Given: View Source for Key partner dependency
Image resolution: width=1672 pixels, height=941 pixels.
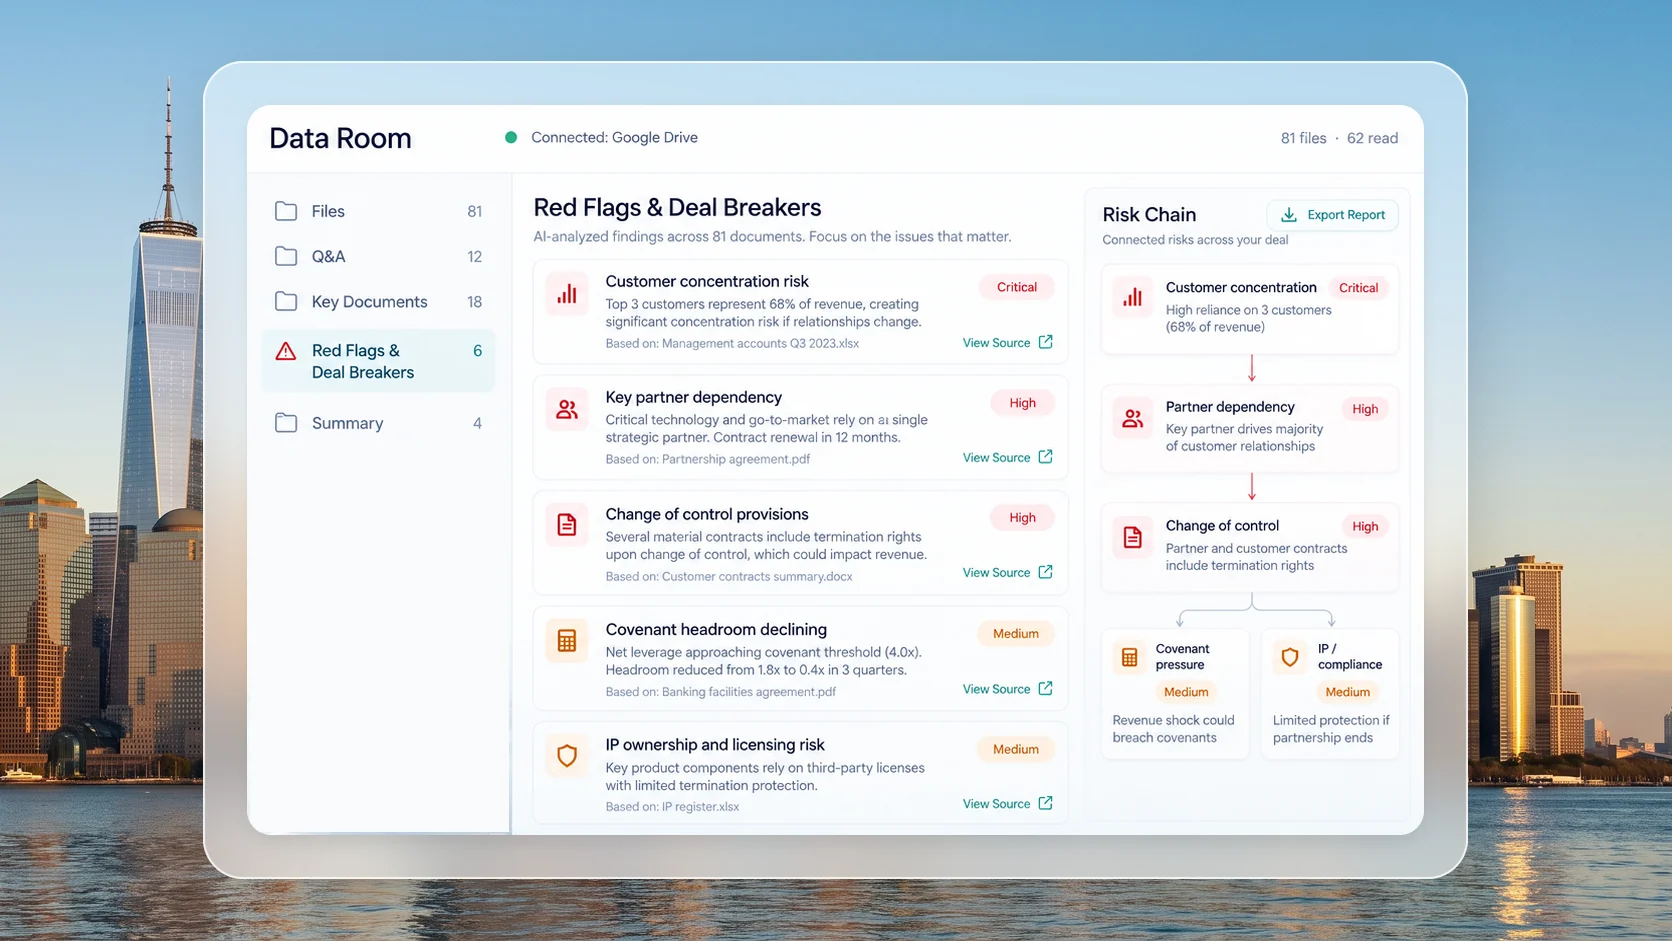Looking at the screenshot, I should click(x=1008, y=457).
